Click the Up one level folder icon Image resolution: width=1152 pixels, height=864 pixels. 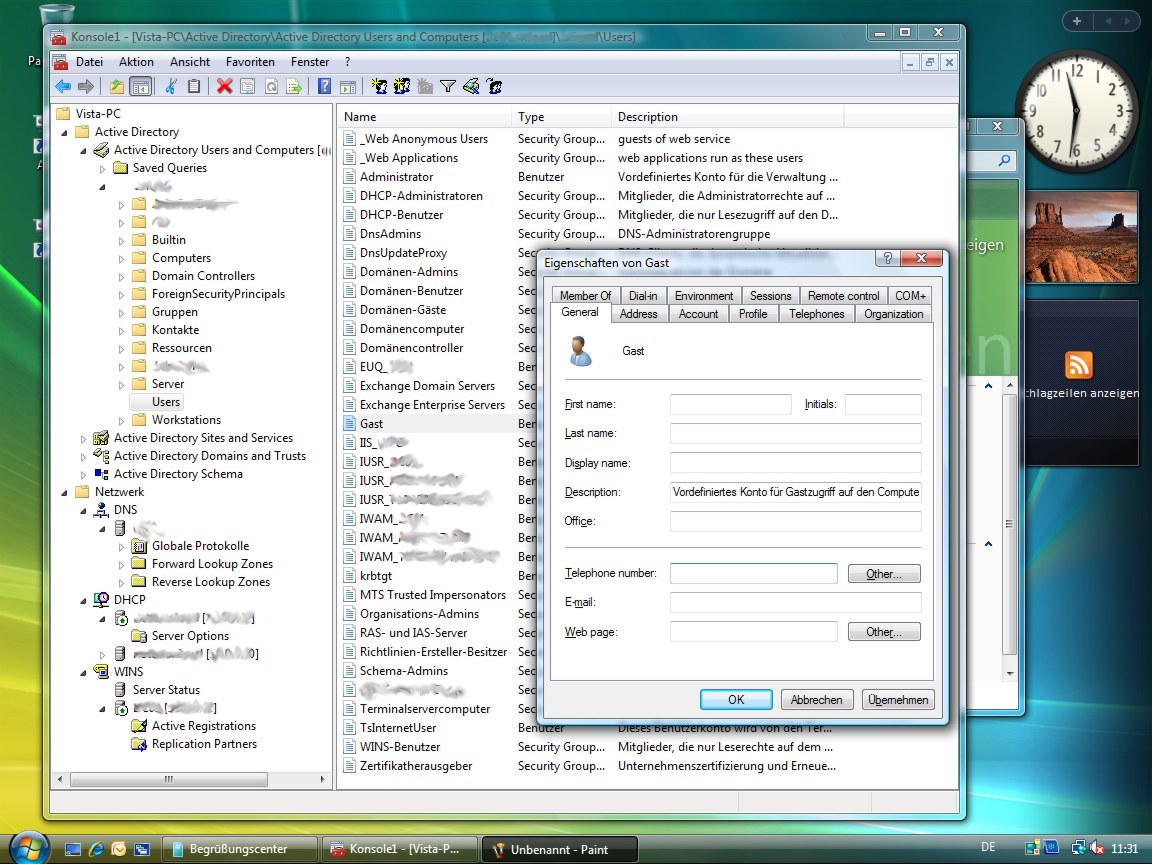pos(117,87)
